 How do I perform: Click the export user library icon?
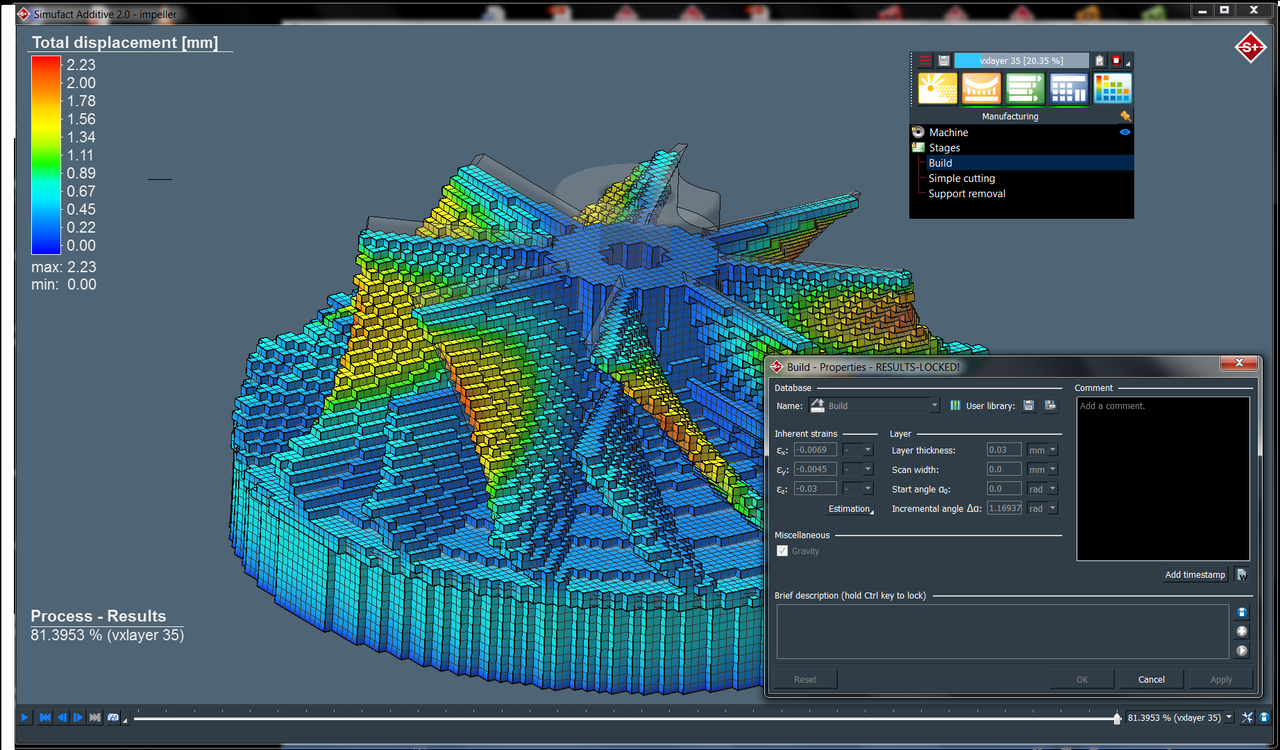click(1050, 406)
